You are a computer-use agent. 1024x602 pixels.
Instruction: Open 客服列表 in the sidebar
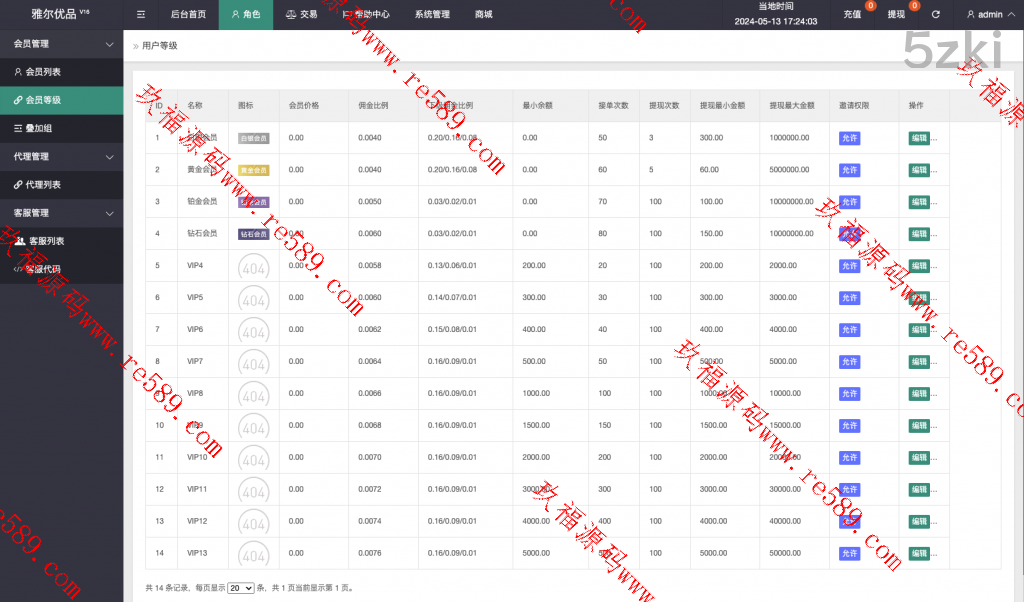coord(46,241)
